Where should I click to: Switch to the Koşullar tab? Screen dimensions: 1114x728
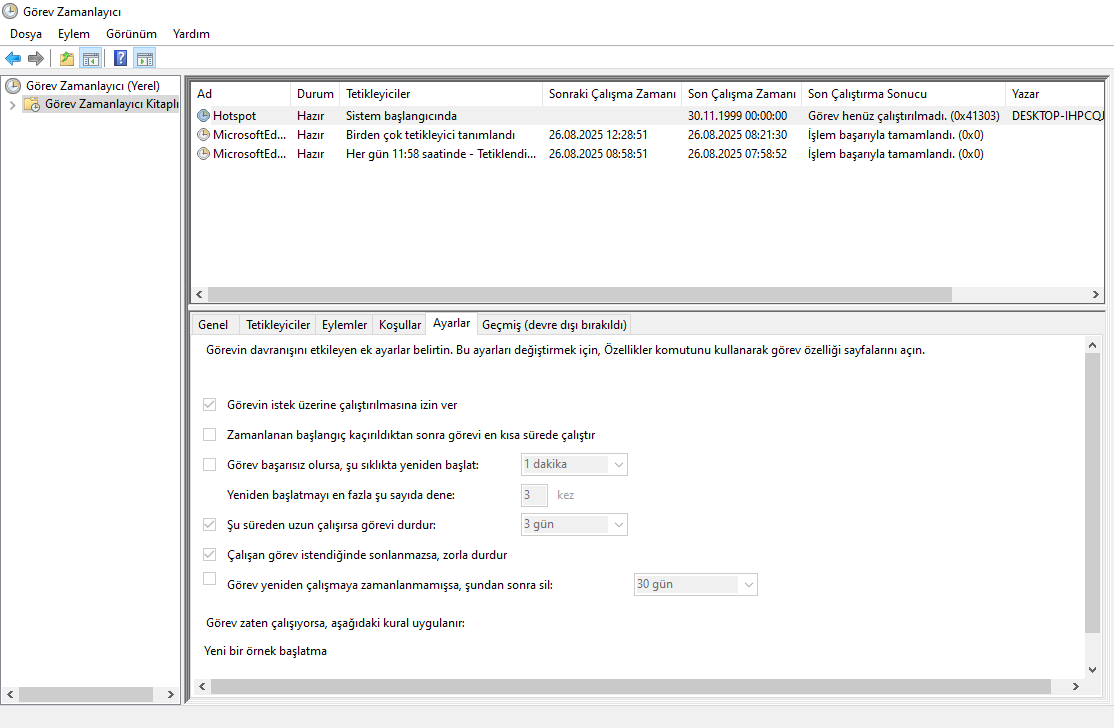pos(400,325)
